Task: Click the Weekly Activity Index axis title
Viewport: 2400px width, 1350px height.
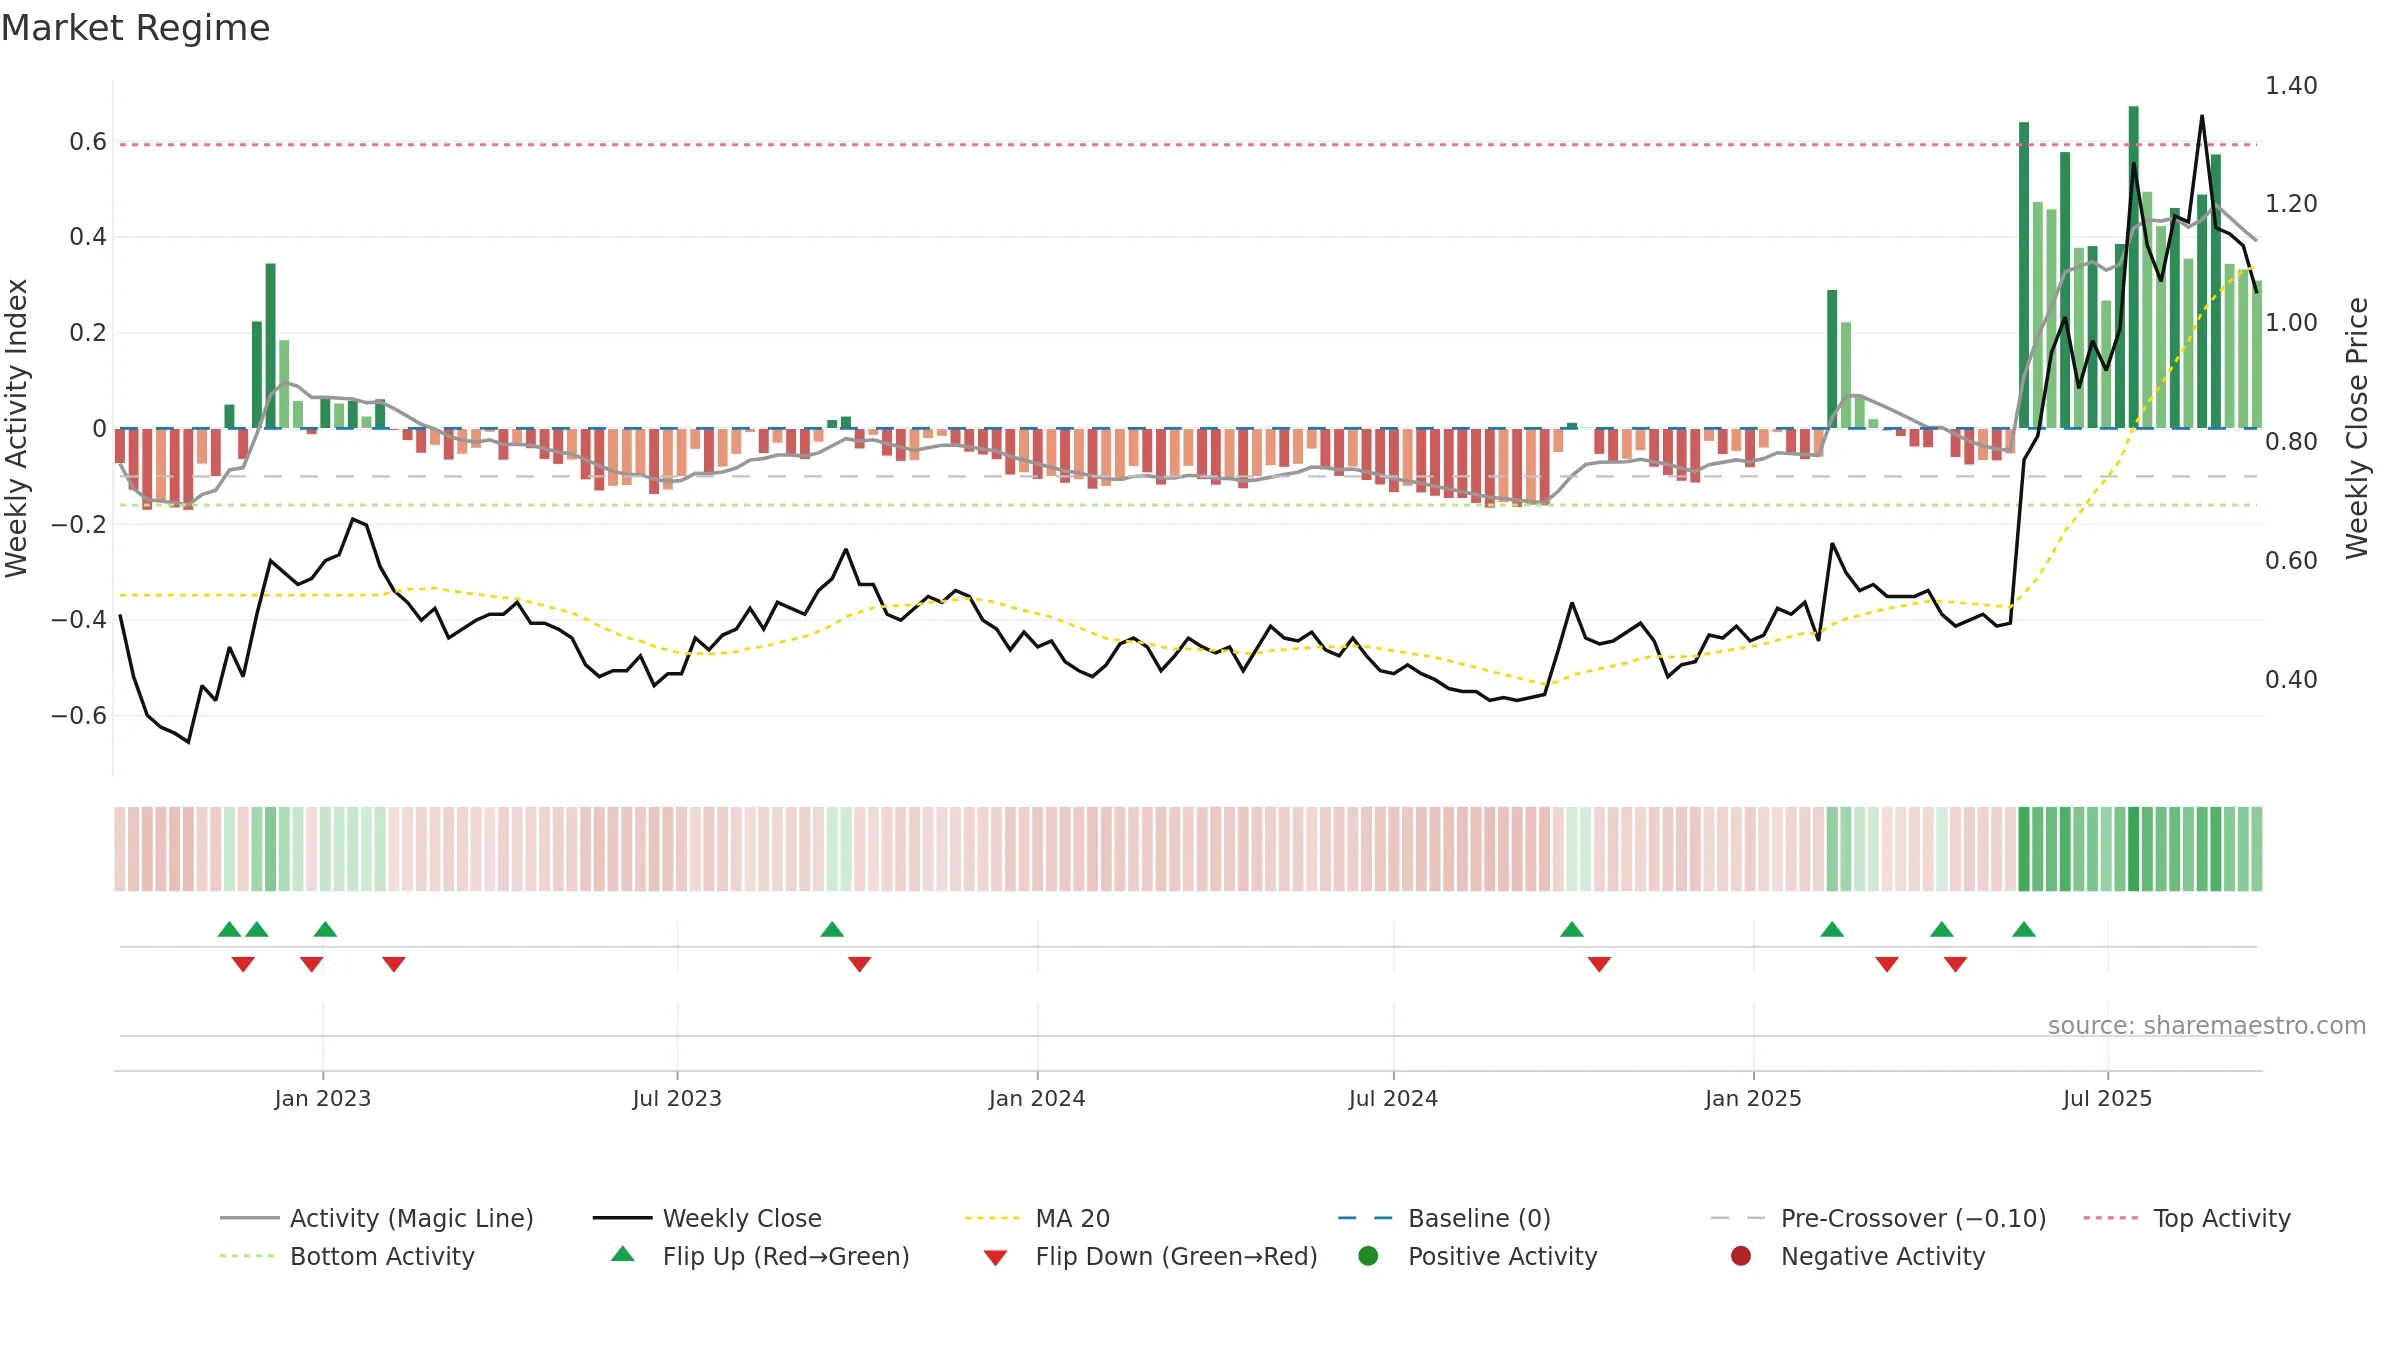Action: 16,428
